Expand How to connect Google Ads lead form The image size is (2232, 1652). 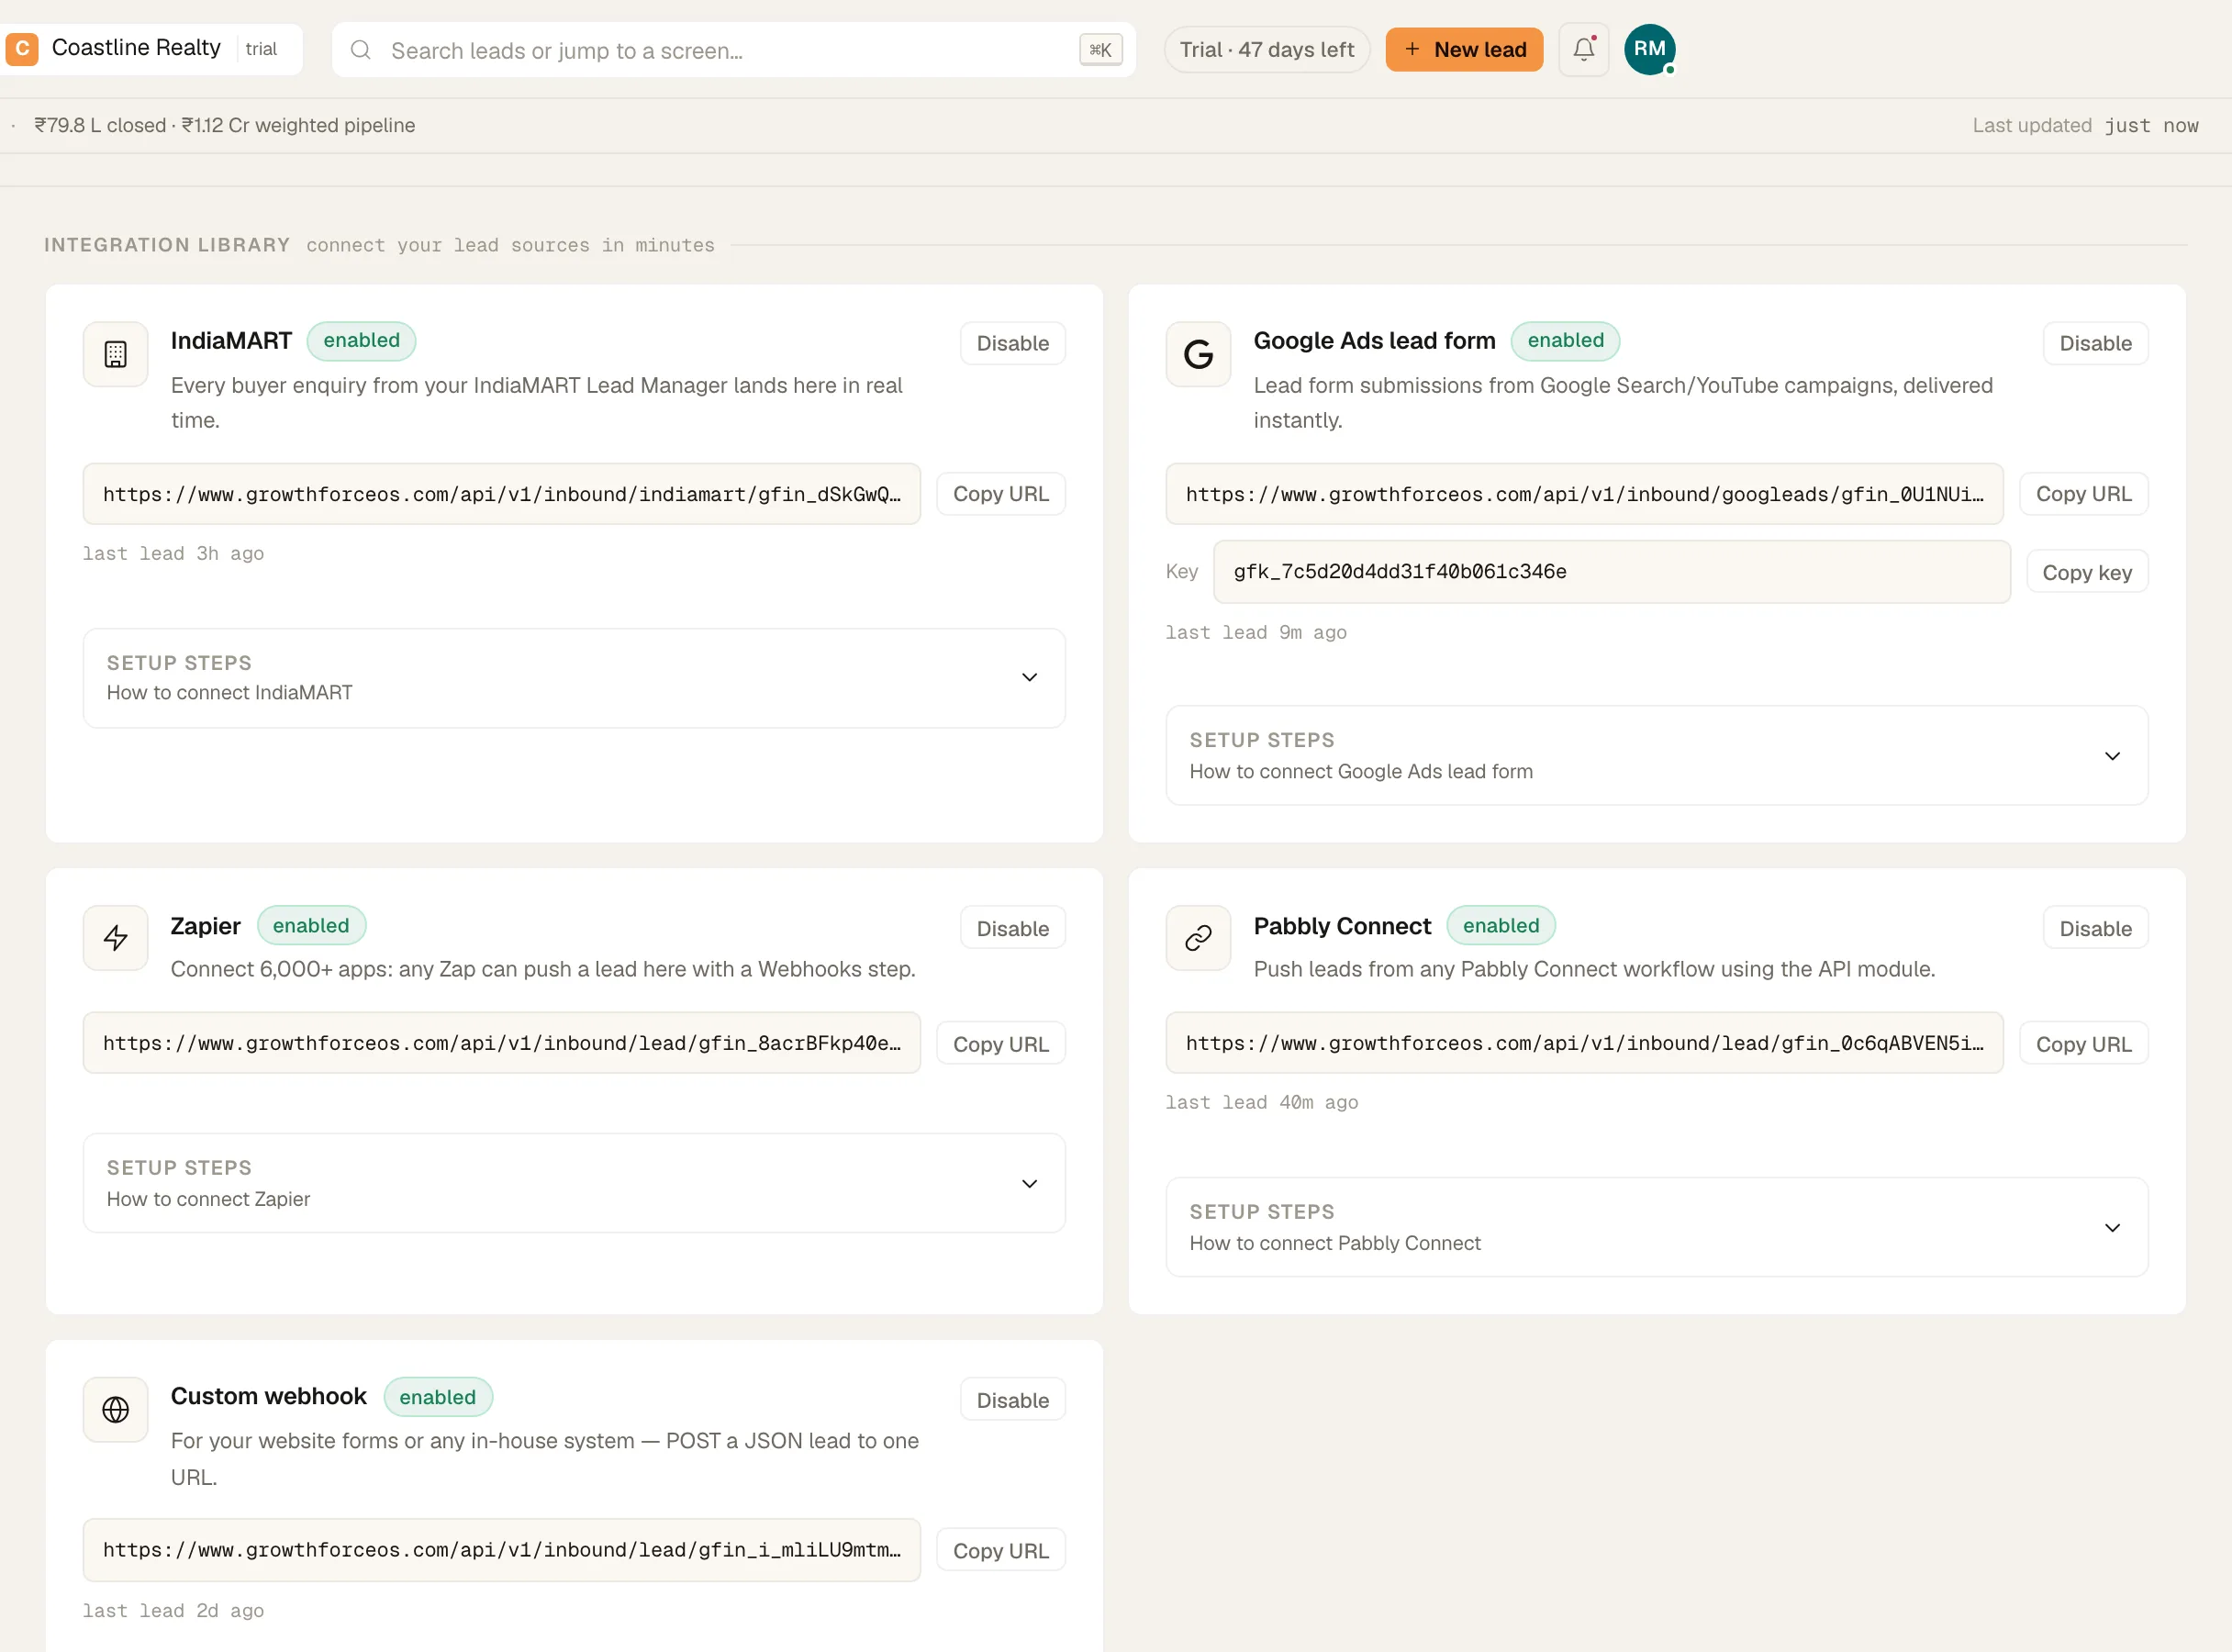pos(1657,756)
